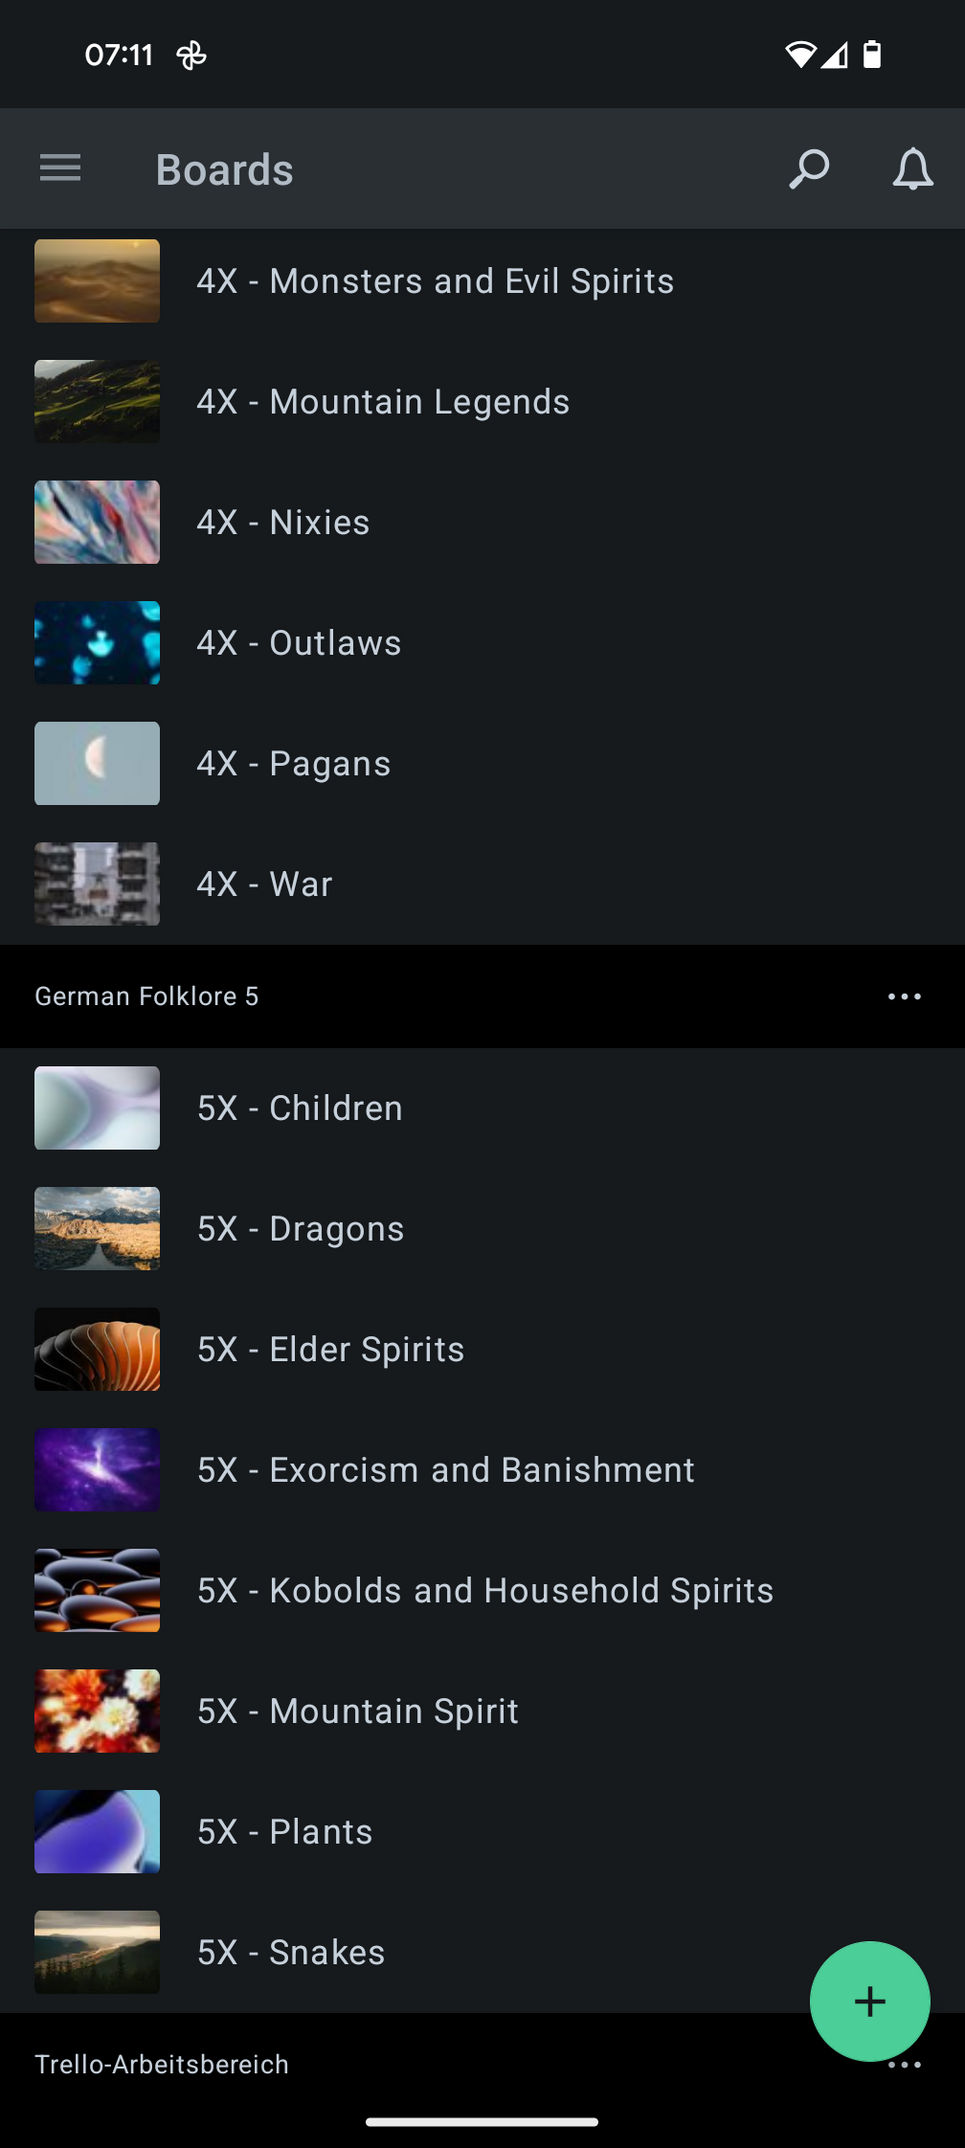Open the 5X - Plants board
Viewport: 965px width, 2148px height.
click(285, 1832)
